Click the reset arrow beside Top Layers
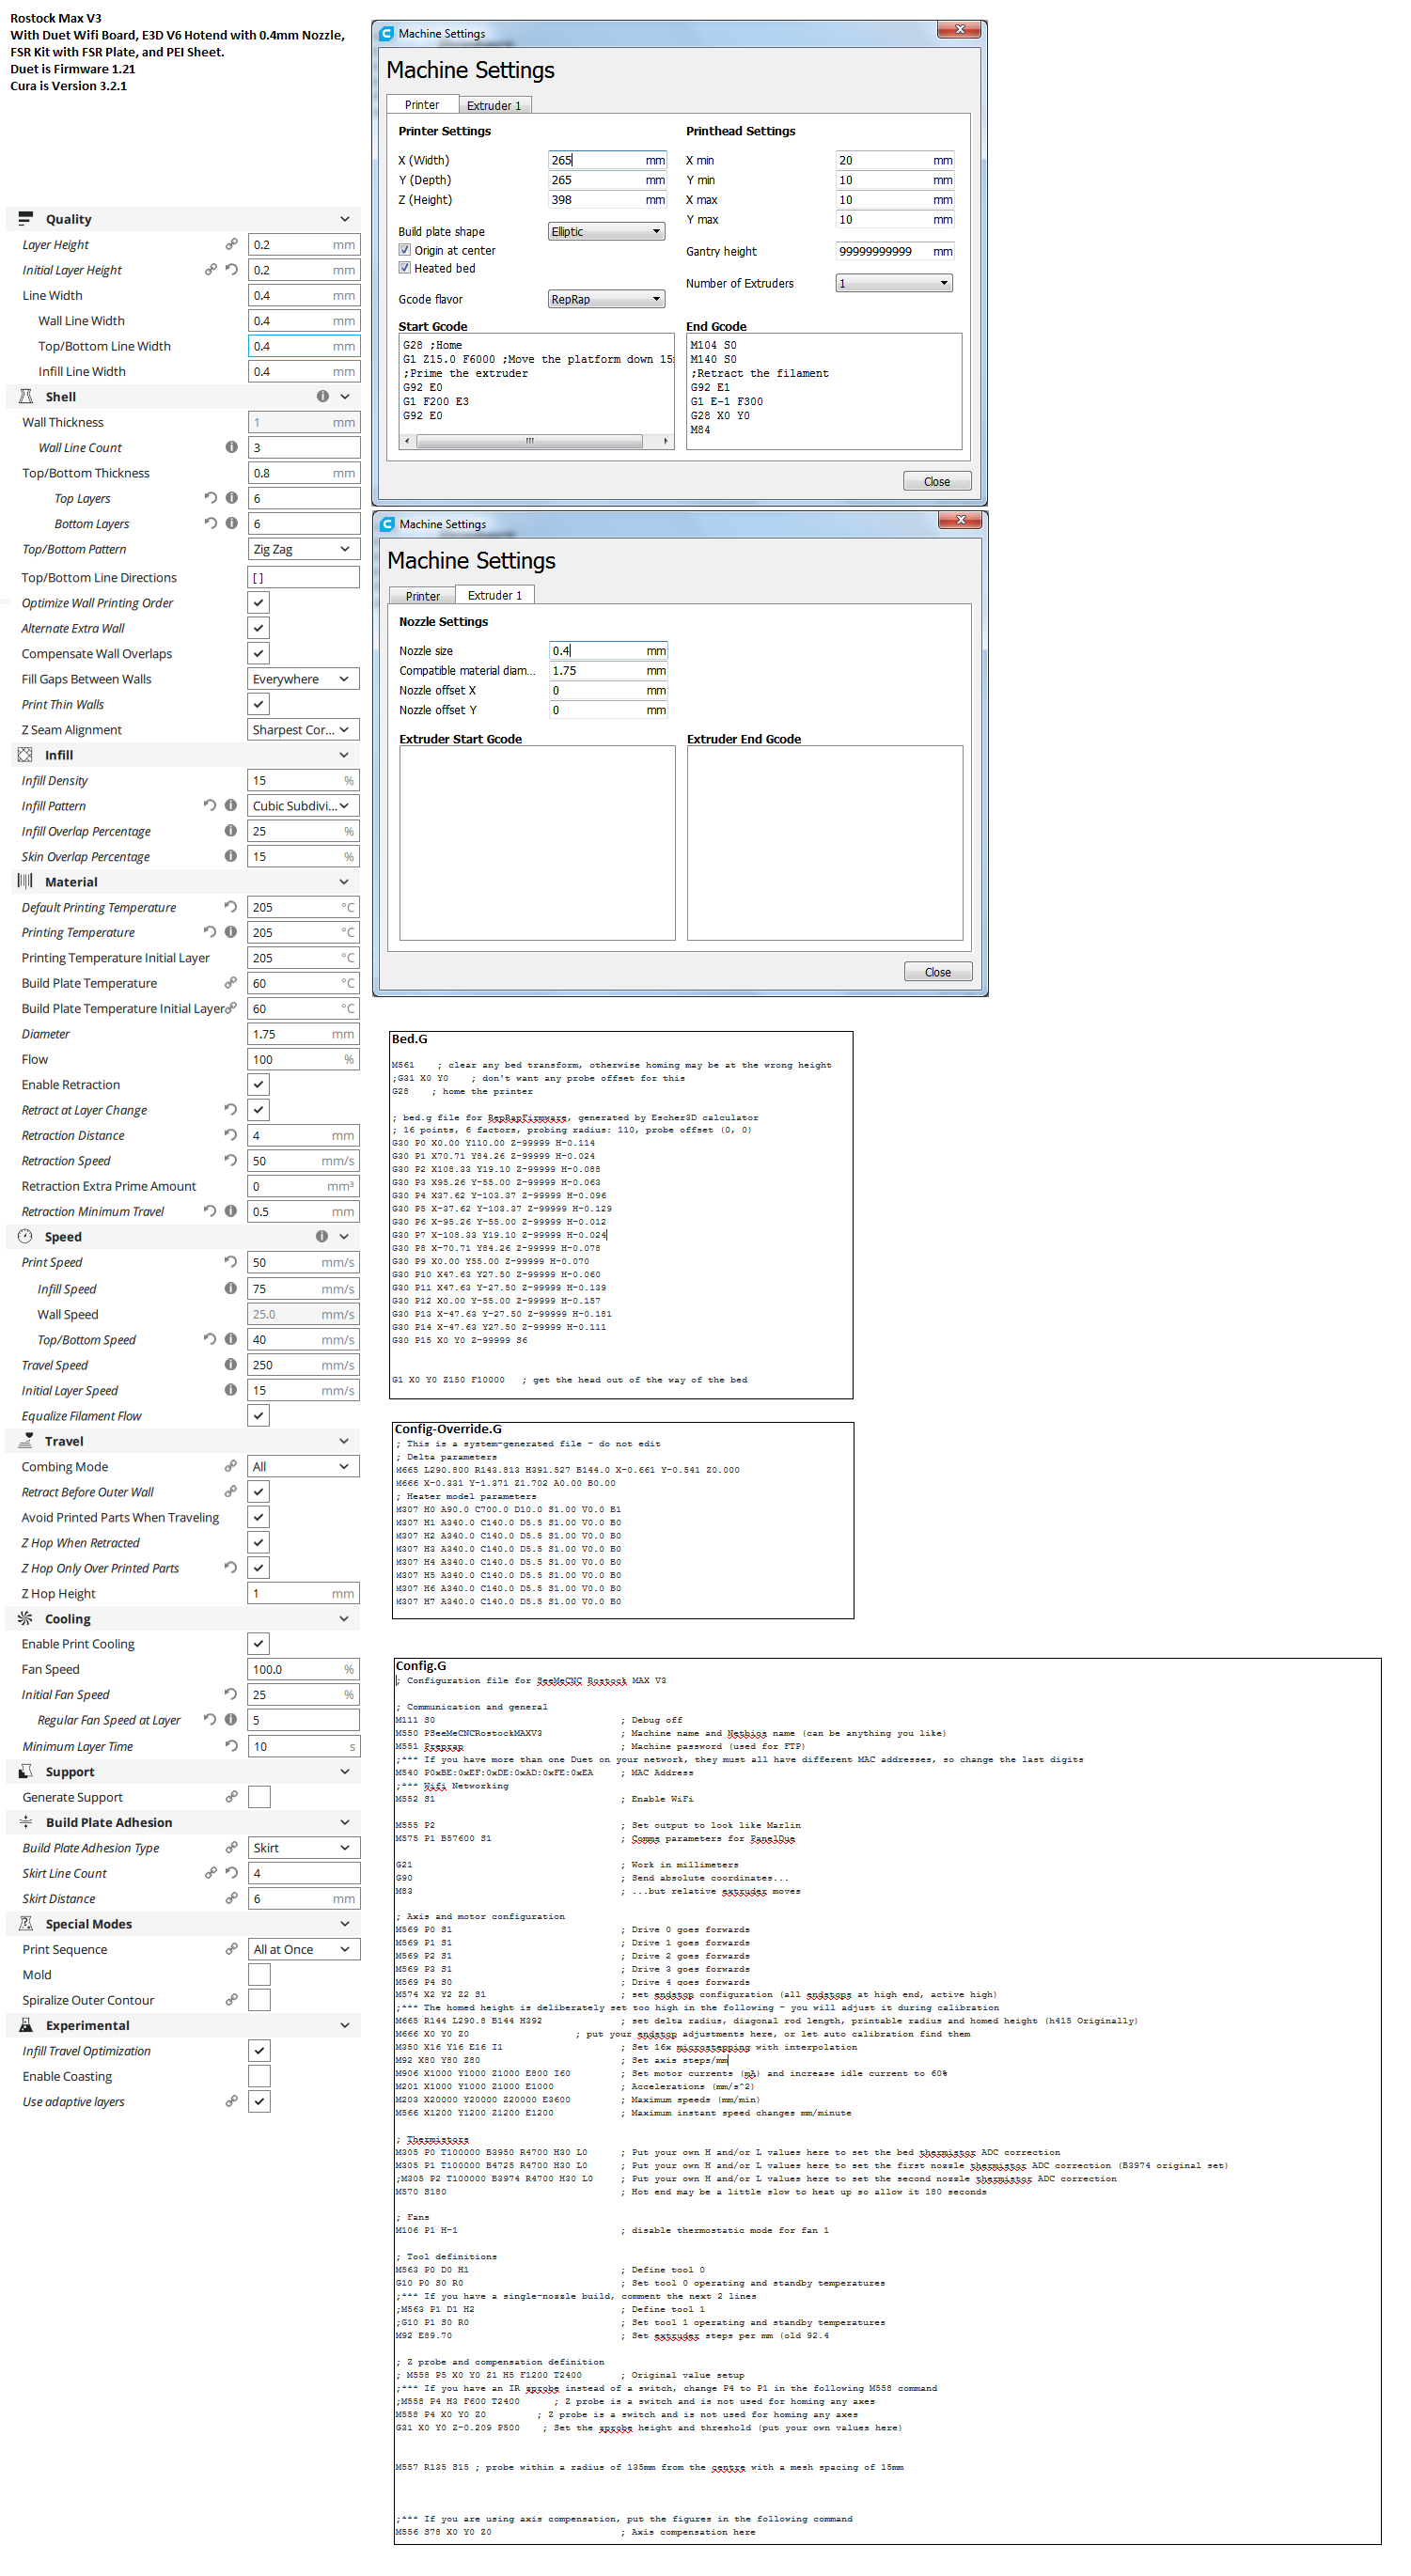 [210, 498]
